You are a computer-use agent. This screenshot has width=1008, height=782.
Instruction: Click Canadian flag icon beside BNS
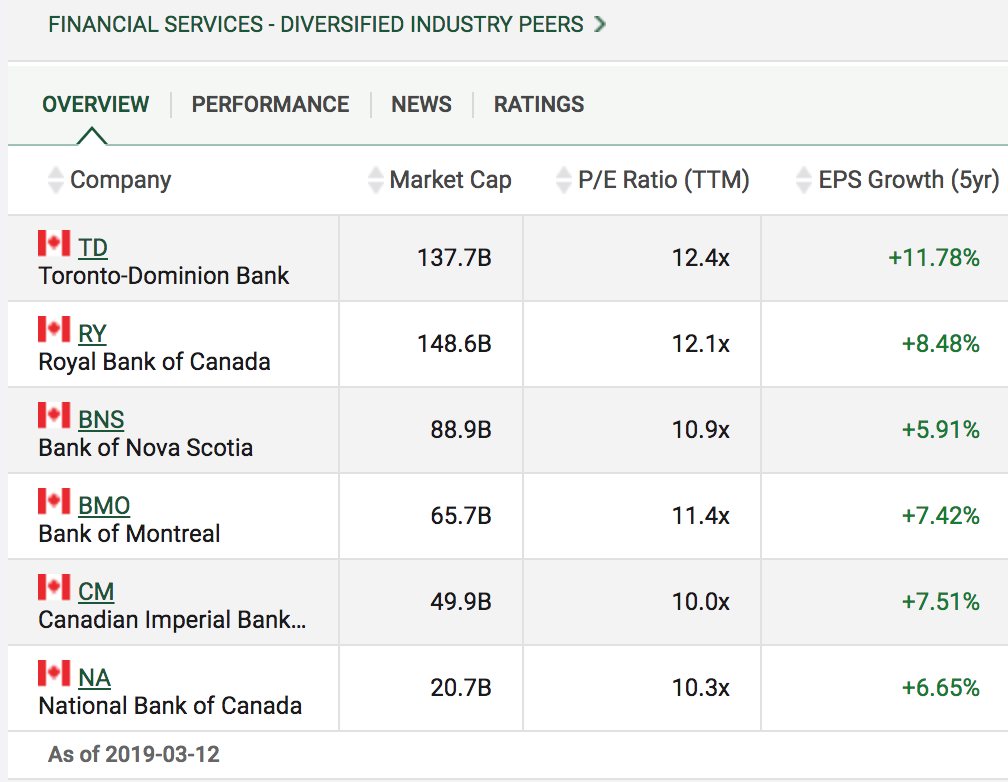pos(54,415)
